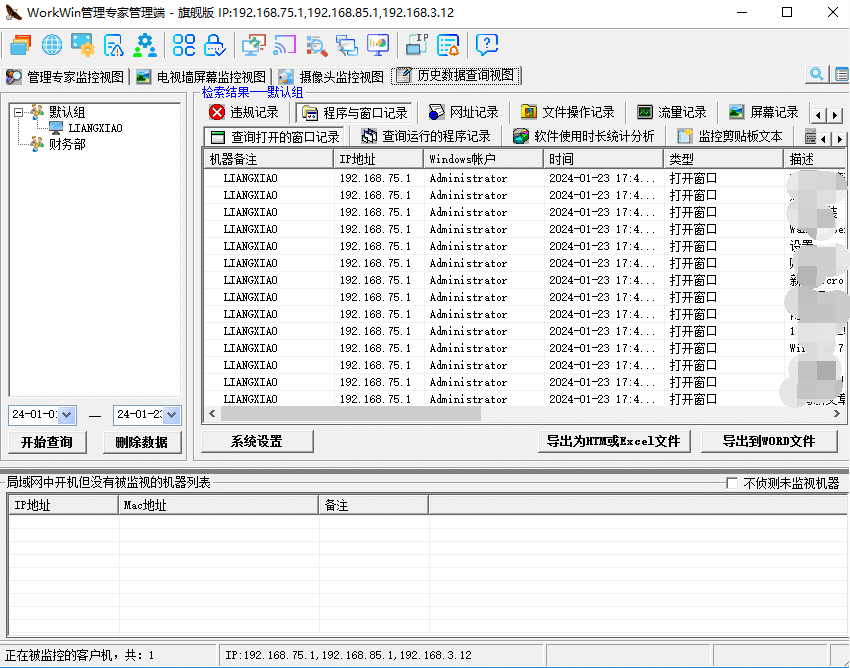The width and height of the screenshot is (850, 668).
Task: Click the 备注 column header in lower list
Action: coord(374,505)
